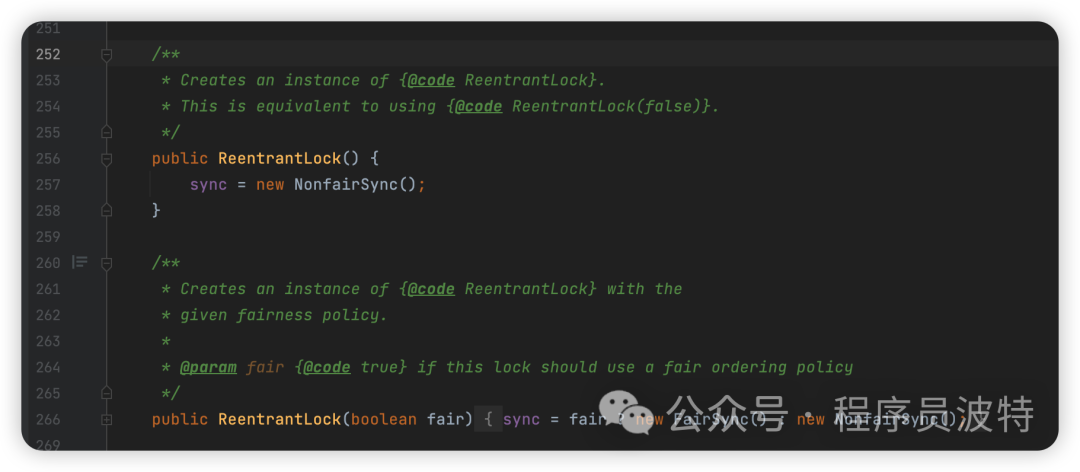Collapse the Javadoc comment starting on line 260
The height and width of the screenshot is (472, 1080).
[x=106, y=263]
